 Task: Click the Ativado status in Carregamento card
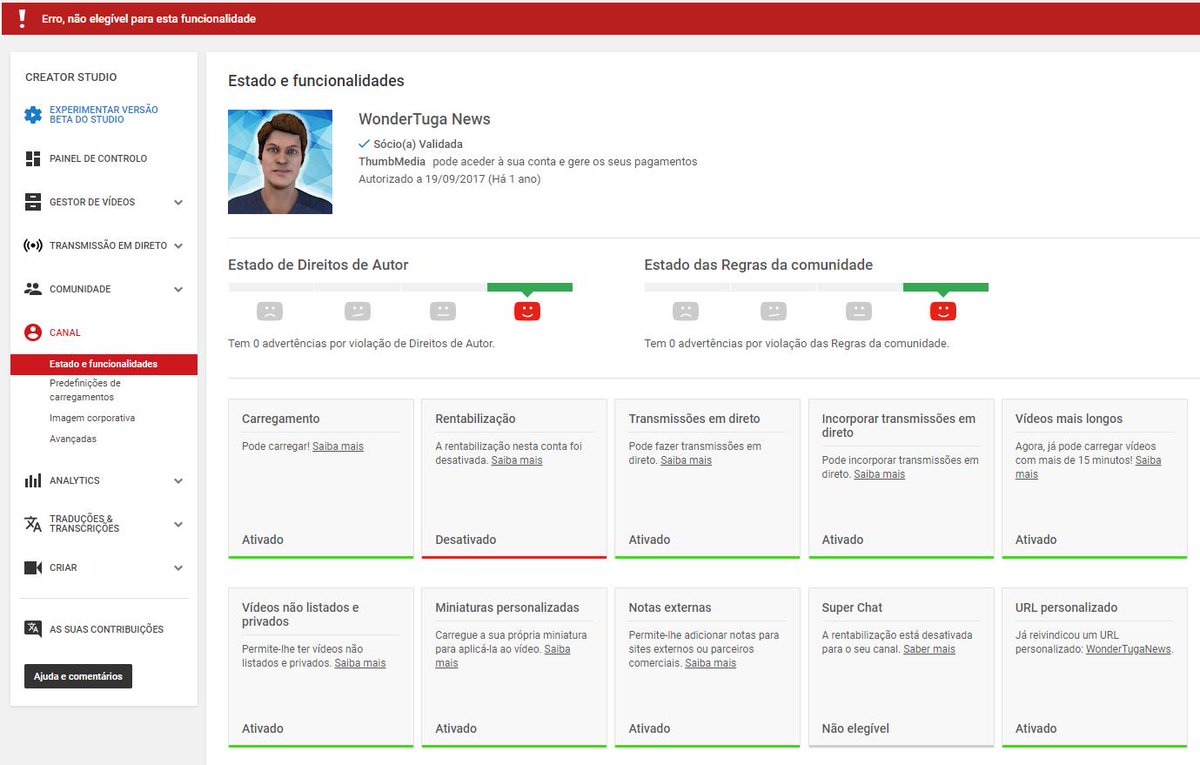pos(263,540)
